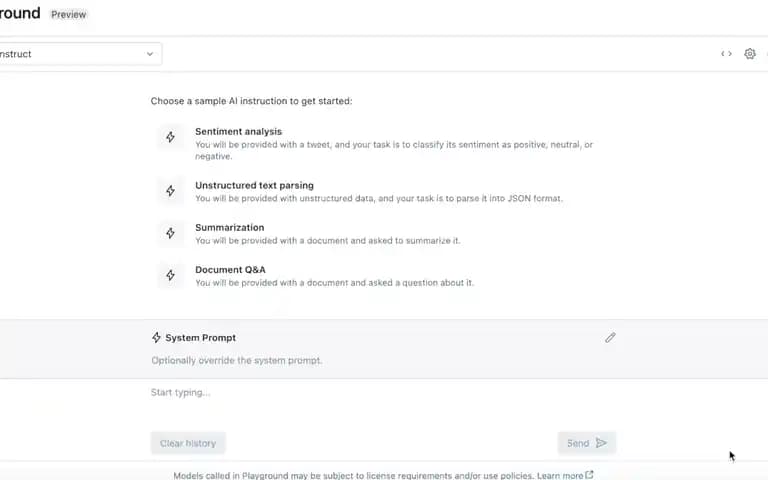Click the Send button
Image resolution: width=768 pixels, height=480 pixels.
(587, 443)
